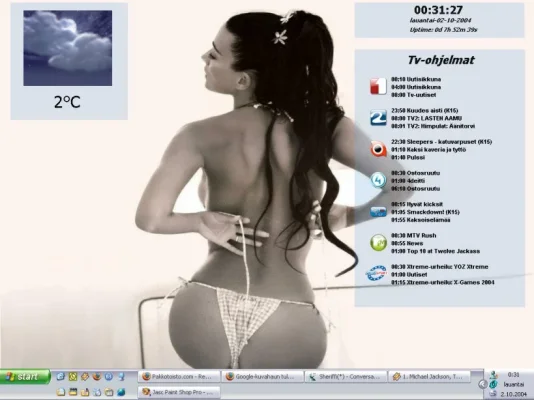
Task: Click the weather cloud image widget
Action: pyautogui.click(x=67, y=48)
